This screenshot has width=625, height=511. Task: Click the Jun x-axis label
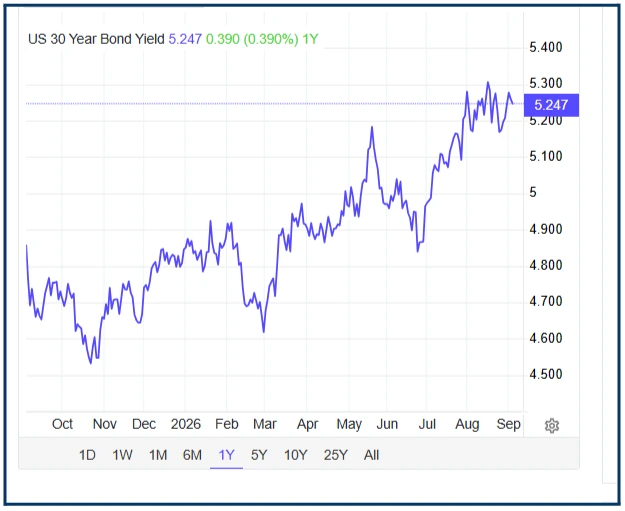click(387, 424)
